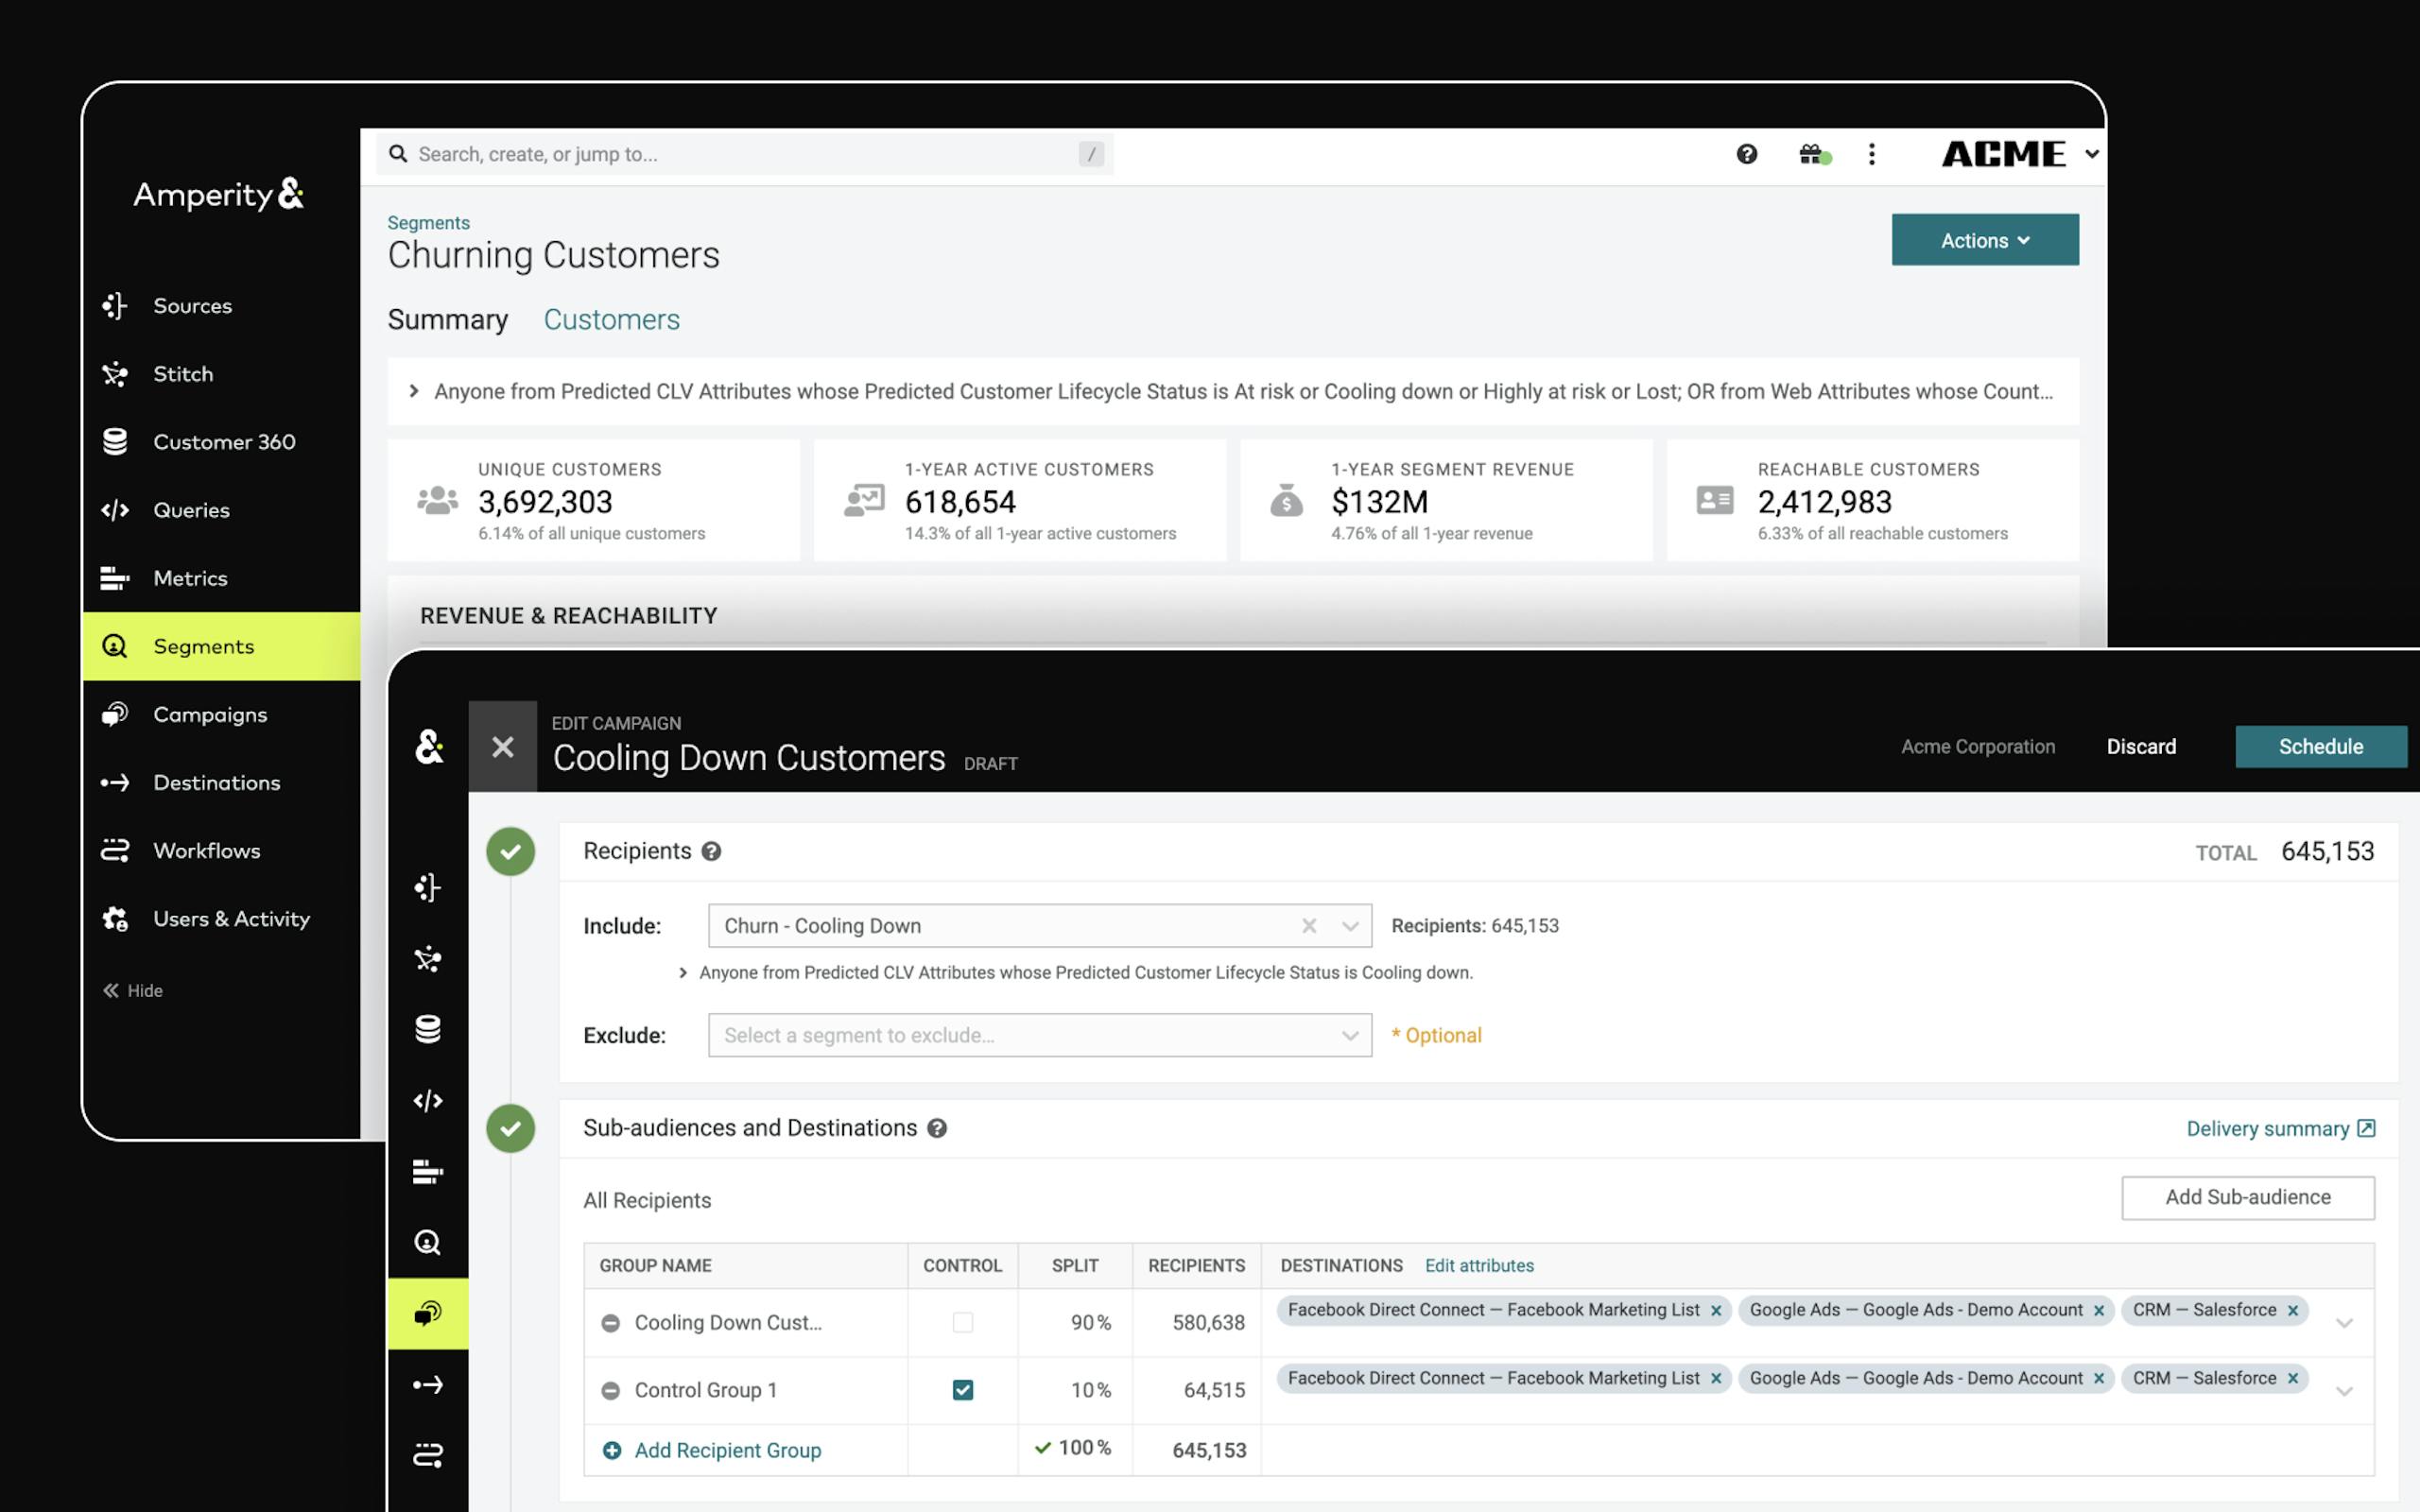The image size is (2420, 1512).
Task: Click the Recipients help icon
Action: [x=711, y=851]
